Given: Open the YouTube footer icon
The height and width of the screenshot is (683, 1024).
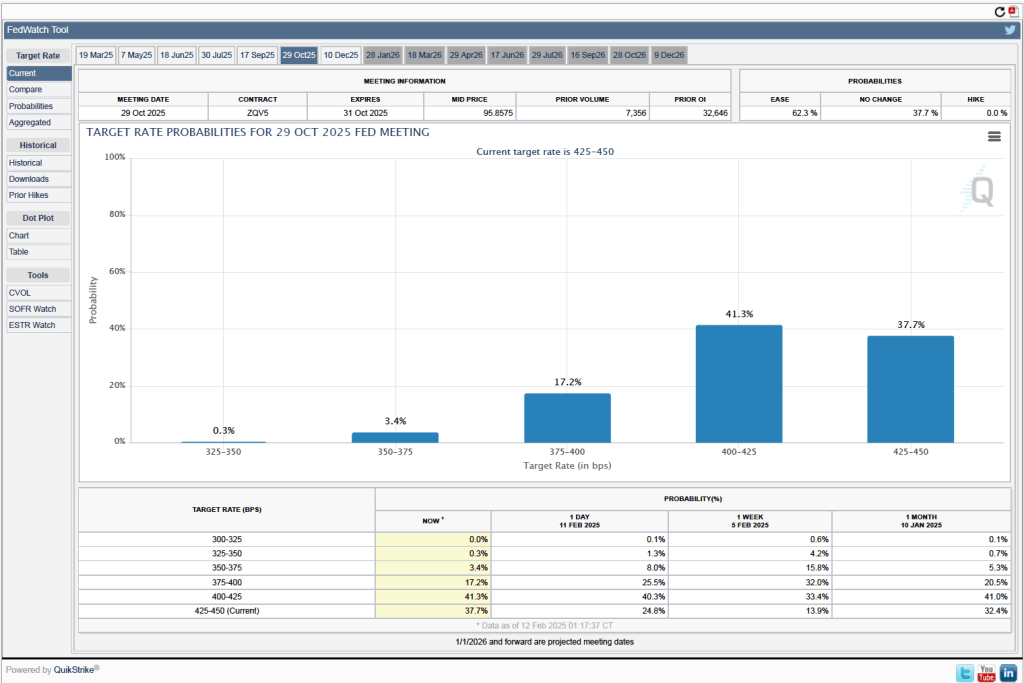Looking at the screenshot, I should tap(987, 672).
